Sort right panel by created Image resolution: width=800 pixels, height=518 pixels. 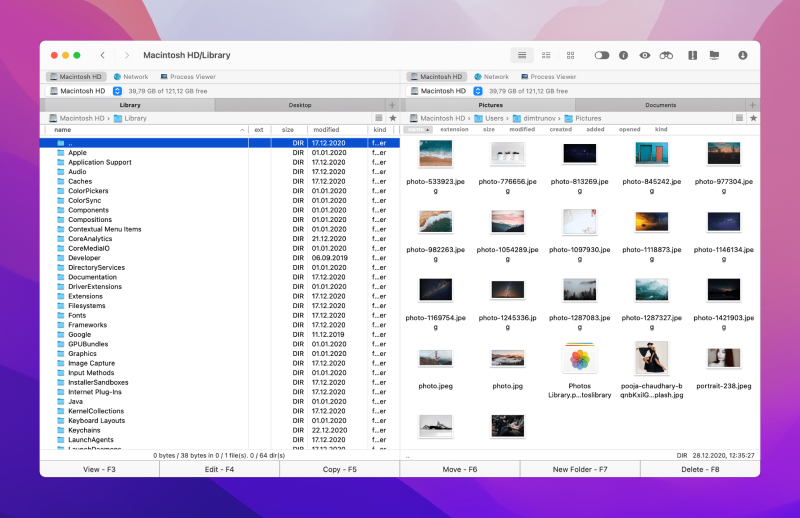pos(560,130)
